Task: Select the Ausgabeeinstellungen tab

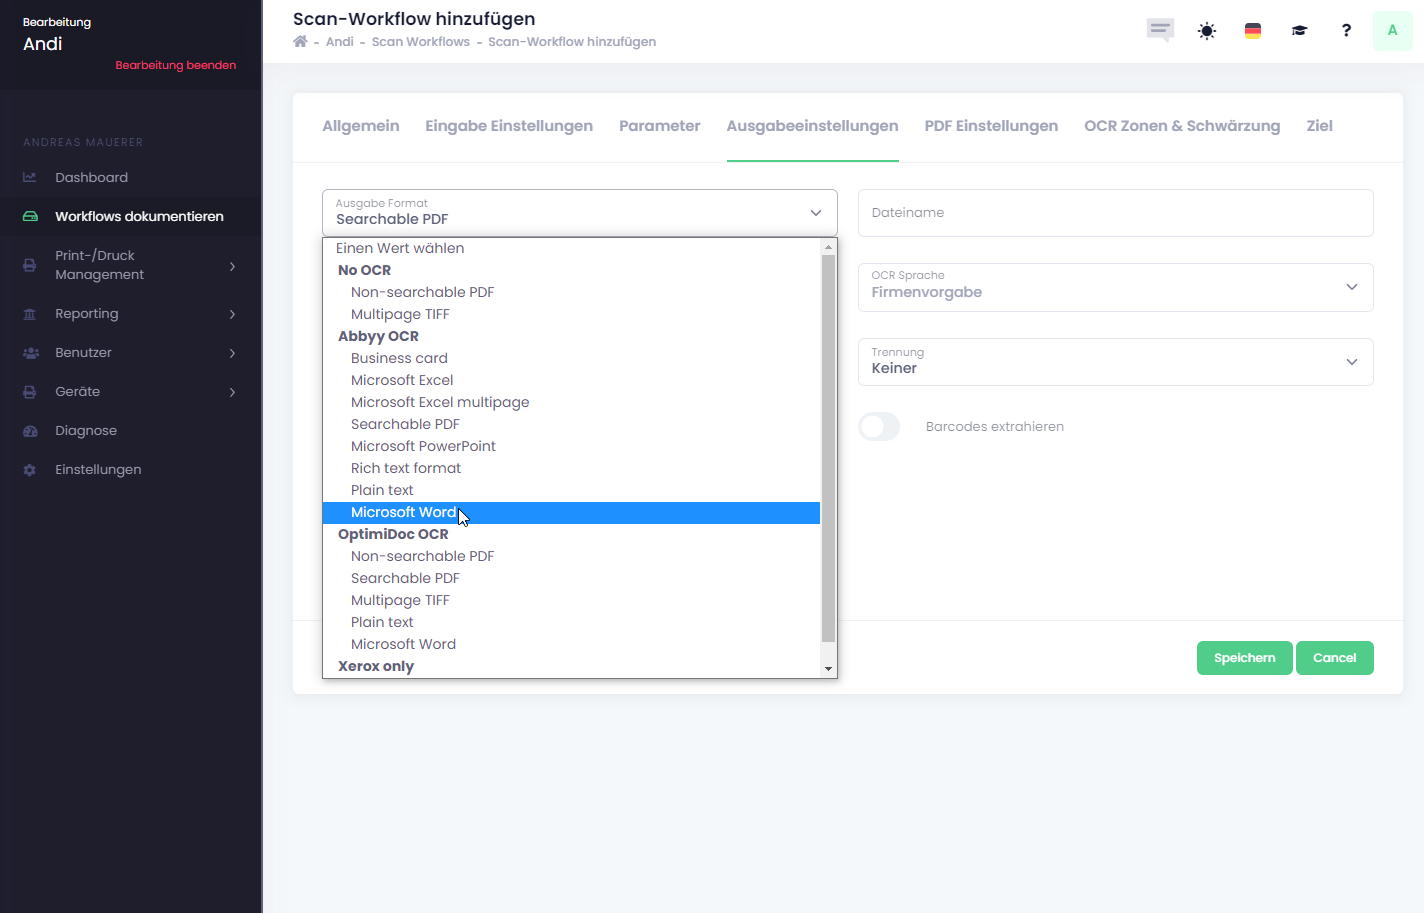Action: click(x=813, y=126)
